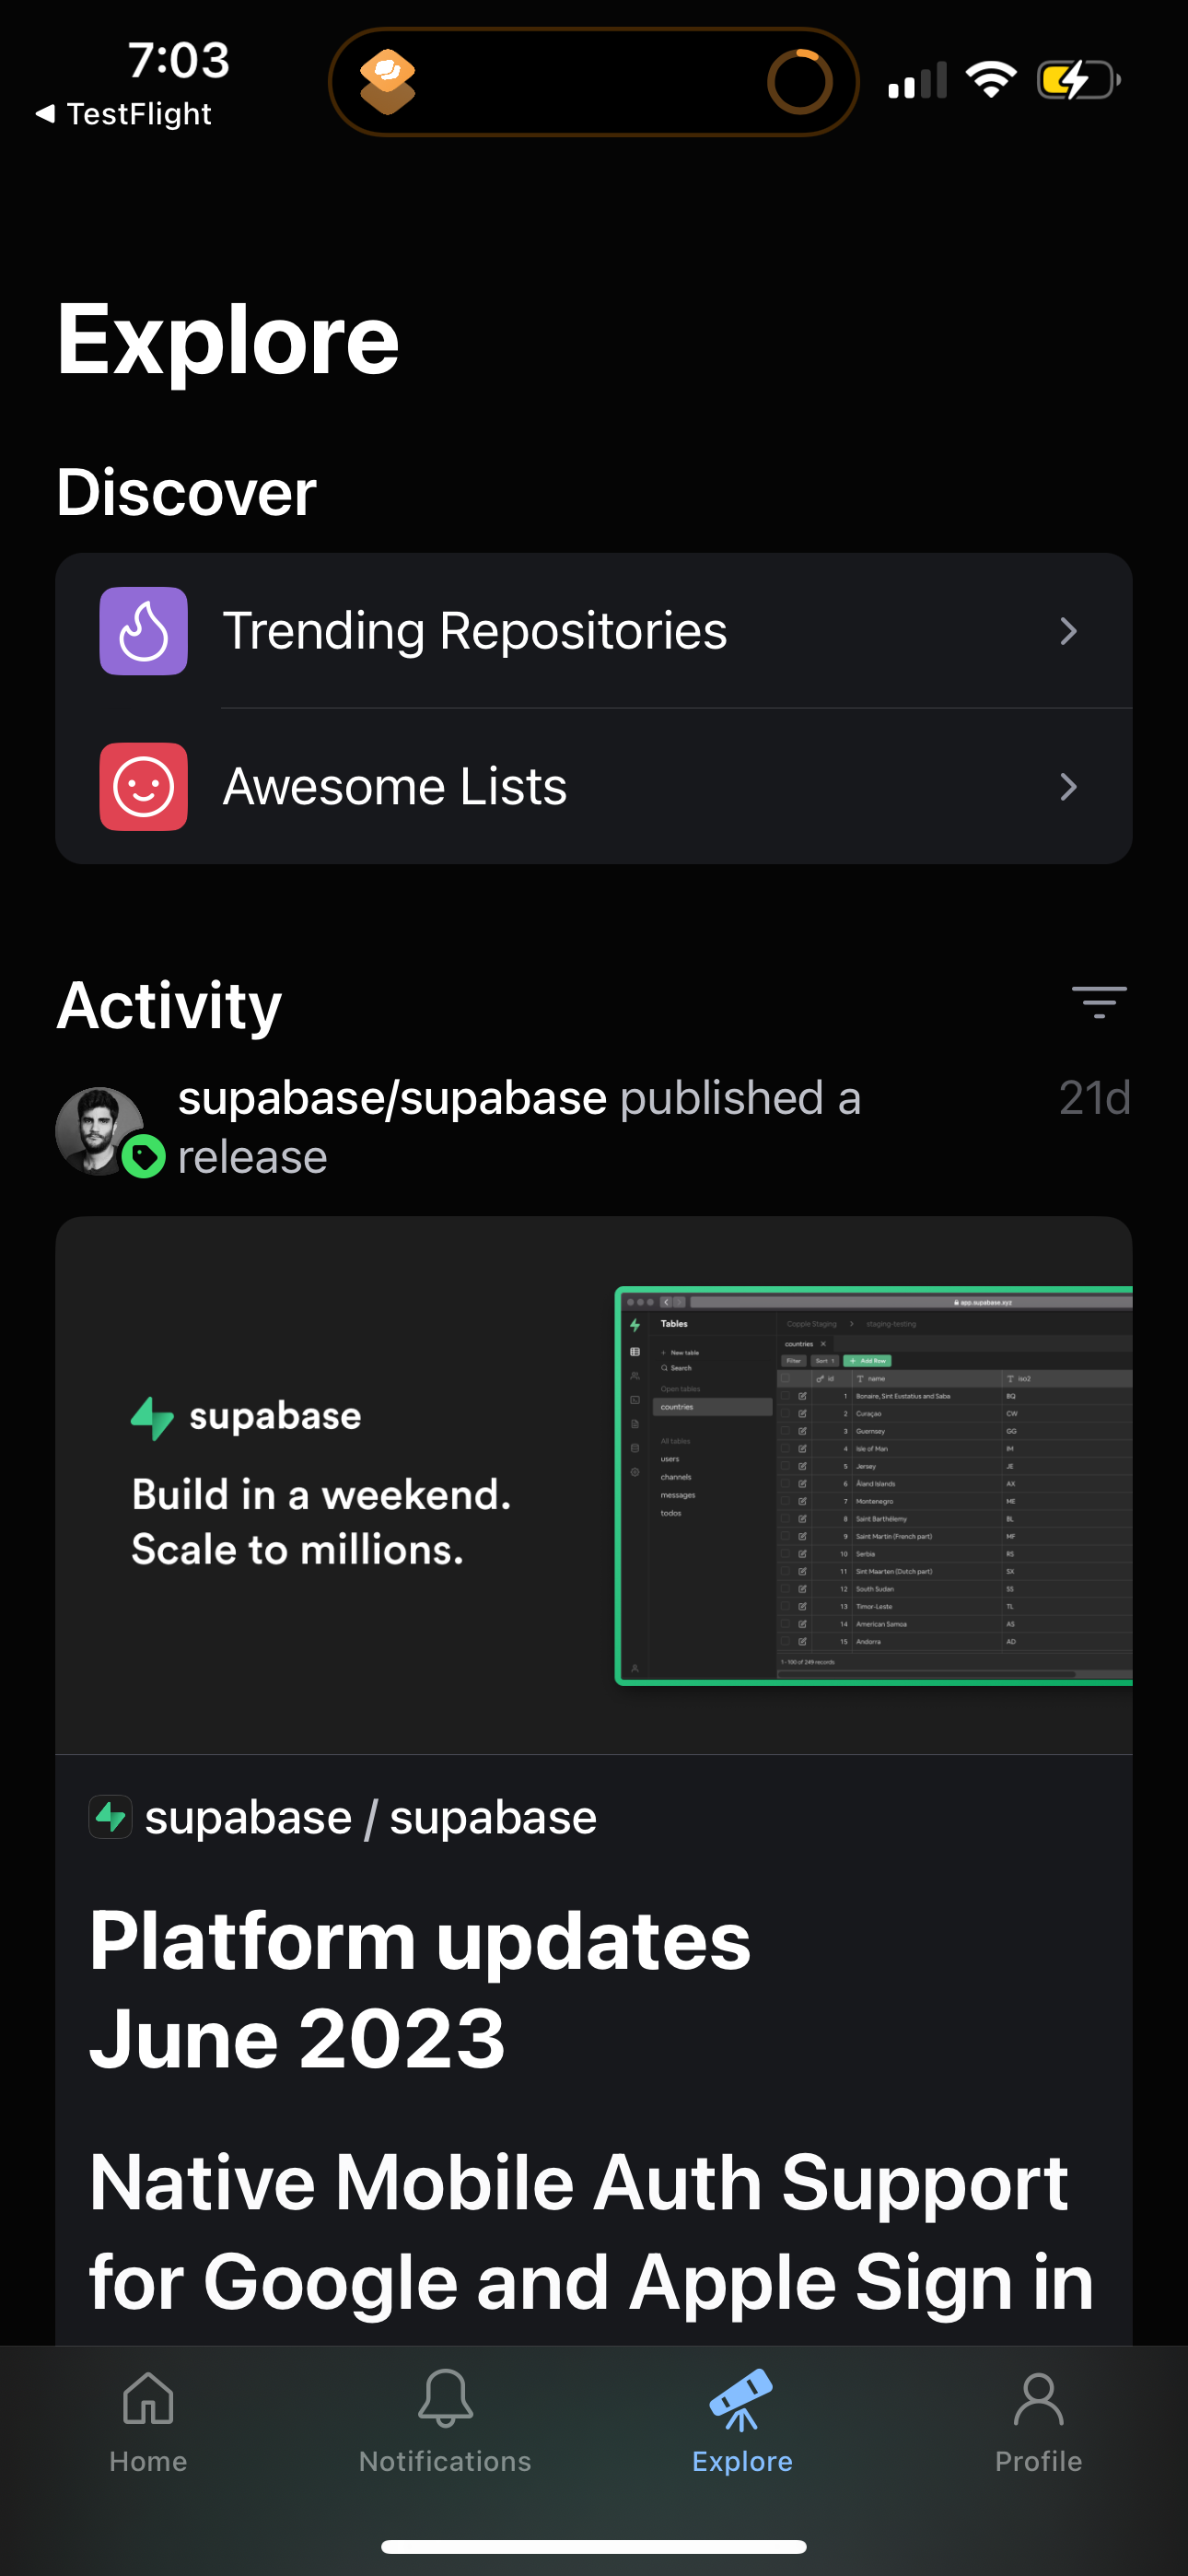Tap the cellular signal bars
1188x2576 pixels.
pyautogui.click(x=917, y=80)
